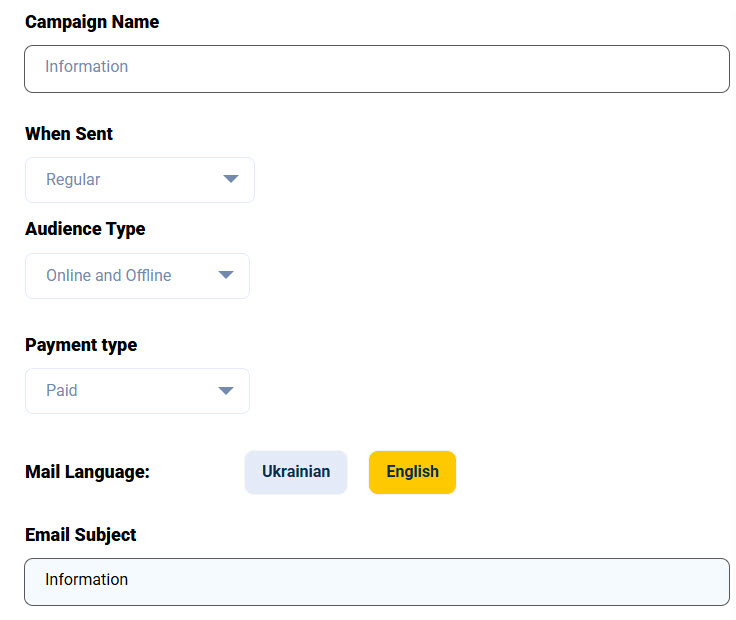Focus the Campaign Name input field
Screen dimensions: 736x620
(x=376, y=68)
